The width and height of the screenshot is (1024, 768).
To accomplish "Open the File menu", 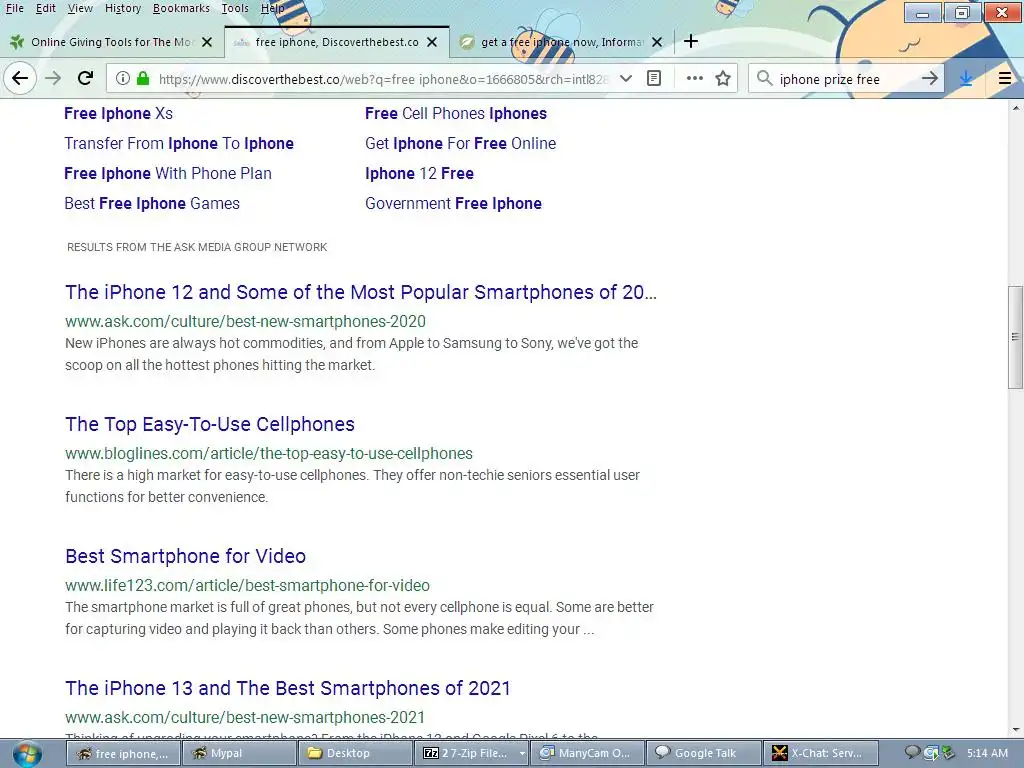I will 14,8.
